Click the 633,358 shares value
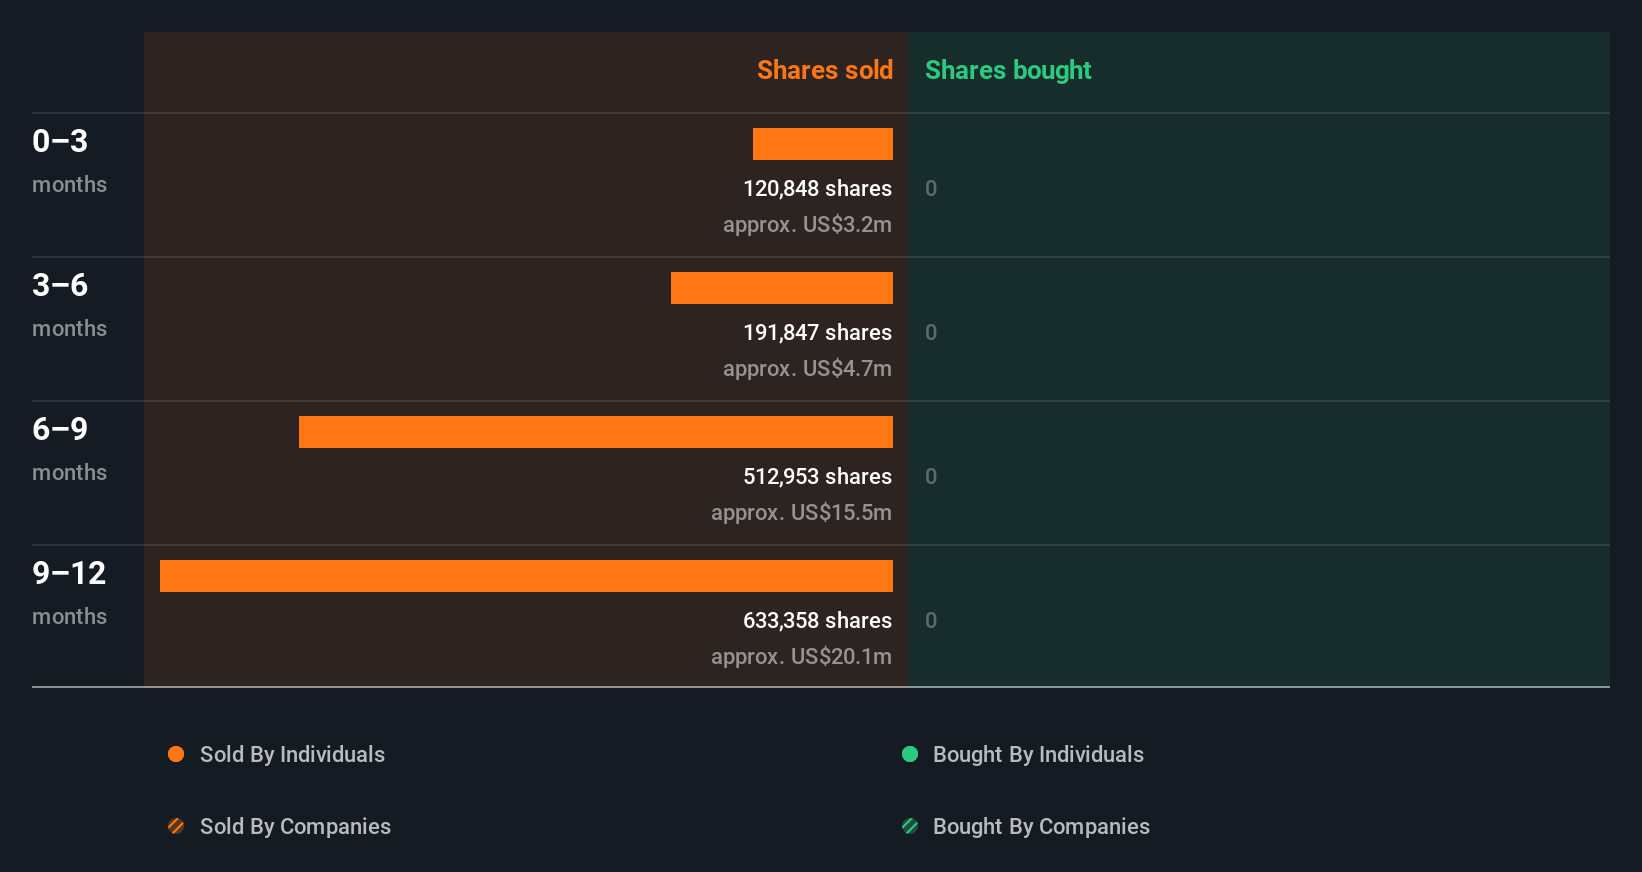Image resolution: width=1642 pixels, height=872 pixels. tap(817, 620)
